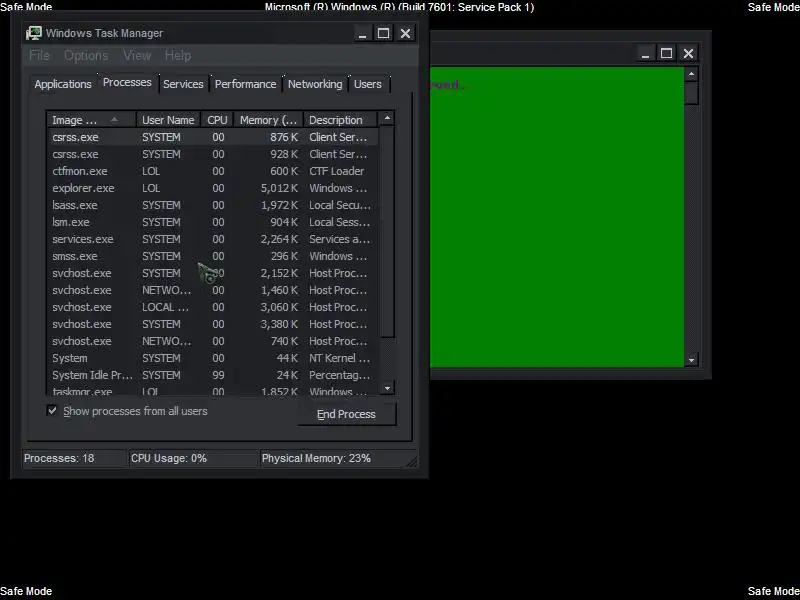This screenshot has width=800, height=600.
Task: Click the End Process button
Action: click(x=346, y=414)
